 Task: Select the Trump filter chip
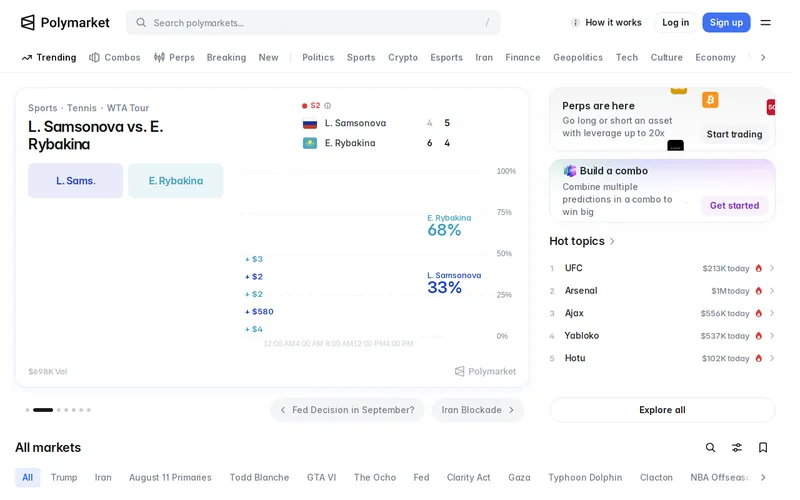pos(64,478)
